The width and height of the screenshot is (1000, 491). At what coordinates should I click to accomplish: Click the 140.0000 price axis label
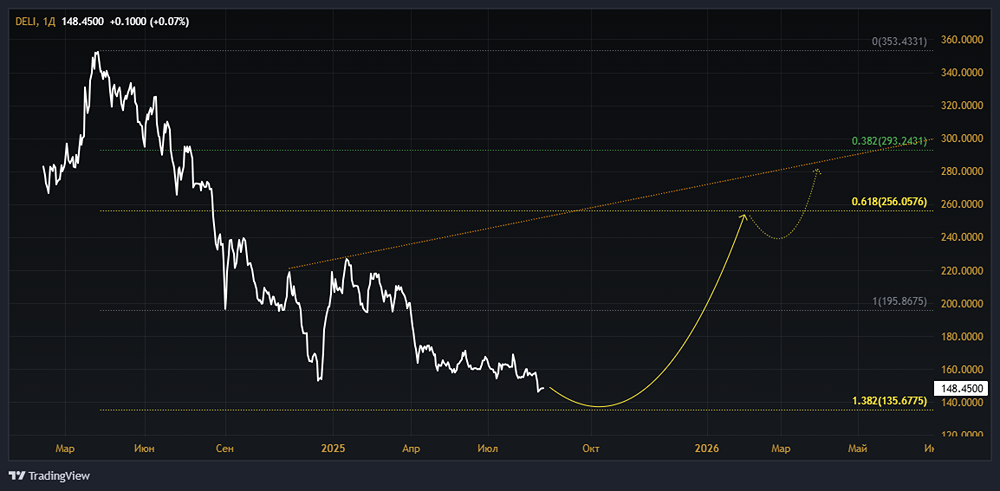pyautogui.click(x=962, y=403)
